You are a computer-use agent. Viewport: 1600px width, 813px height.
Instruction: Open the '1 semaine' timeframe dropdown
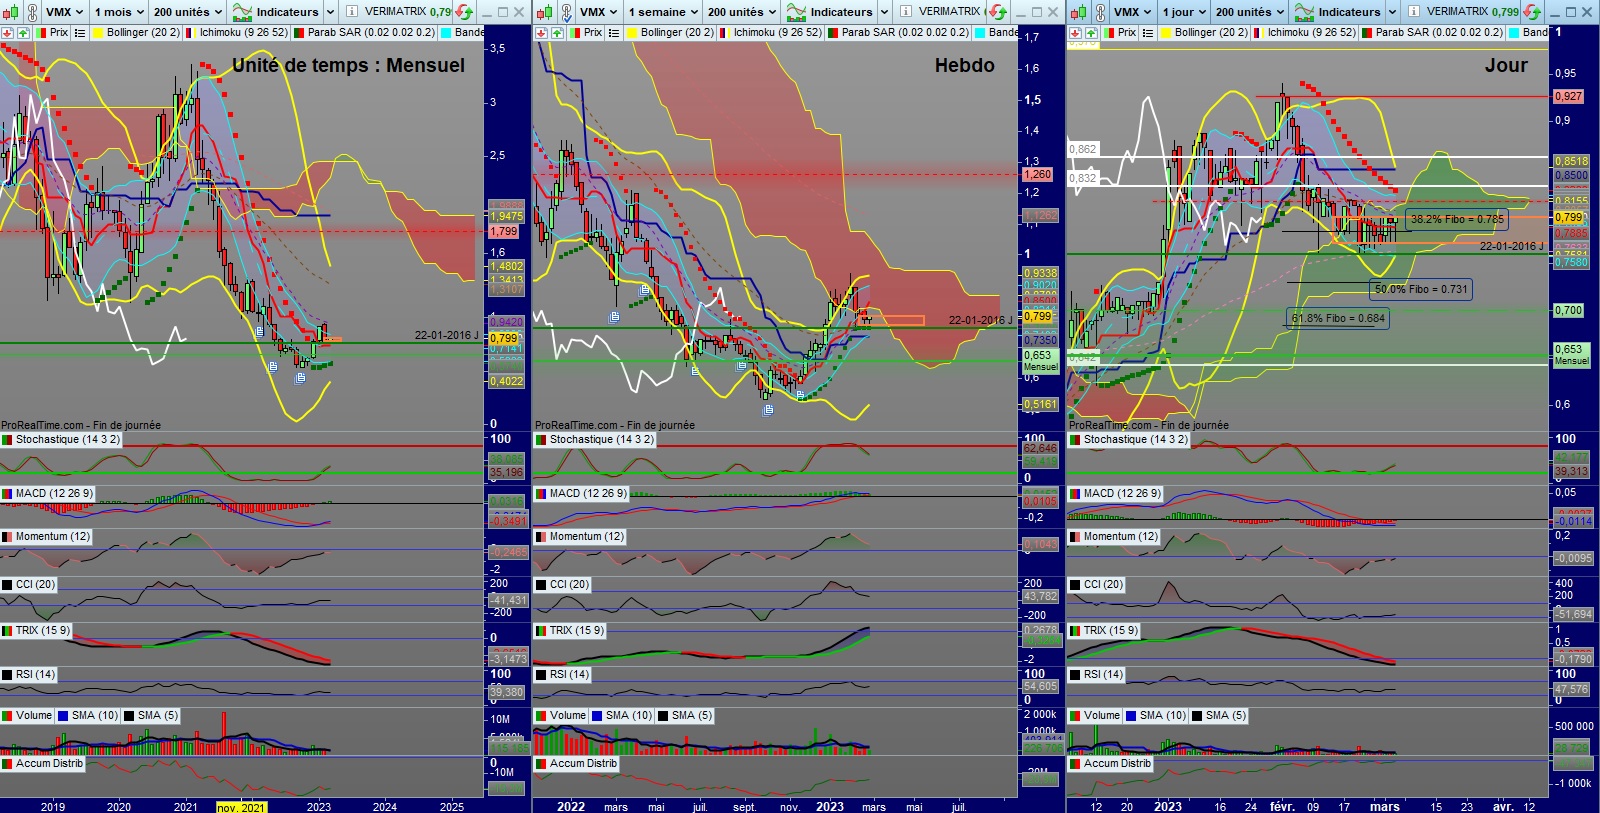point(662,12)
